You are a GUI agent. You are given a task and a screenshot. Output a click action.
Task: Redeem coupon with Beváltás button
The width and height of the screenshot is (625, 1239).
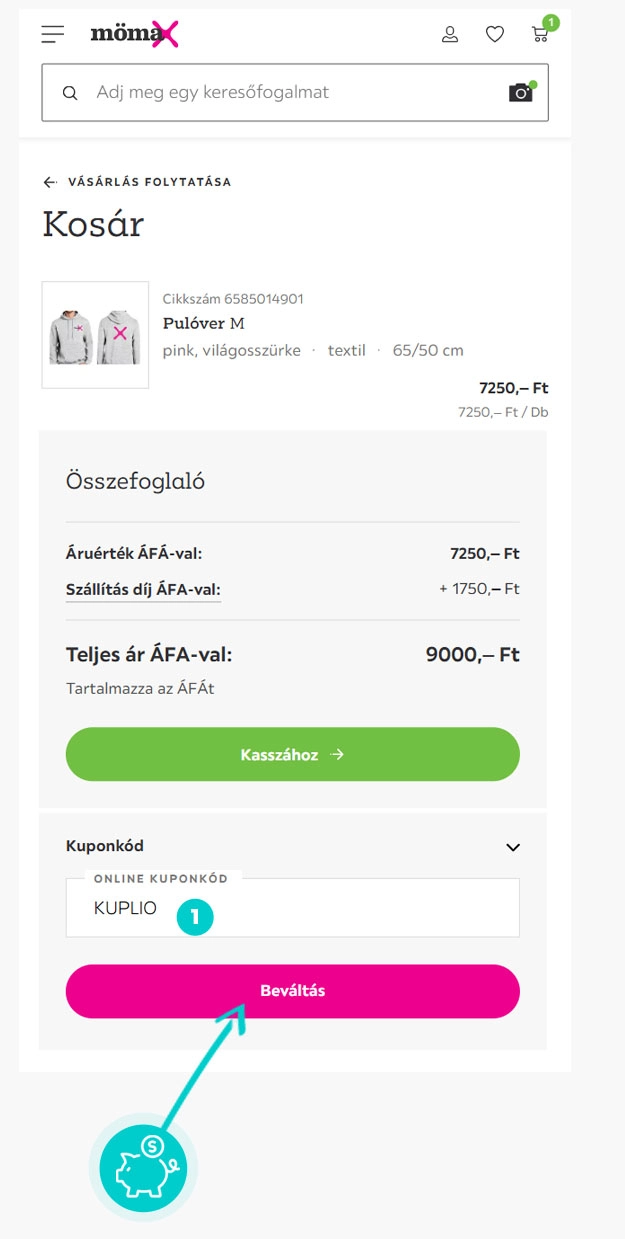[292, 991]
